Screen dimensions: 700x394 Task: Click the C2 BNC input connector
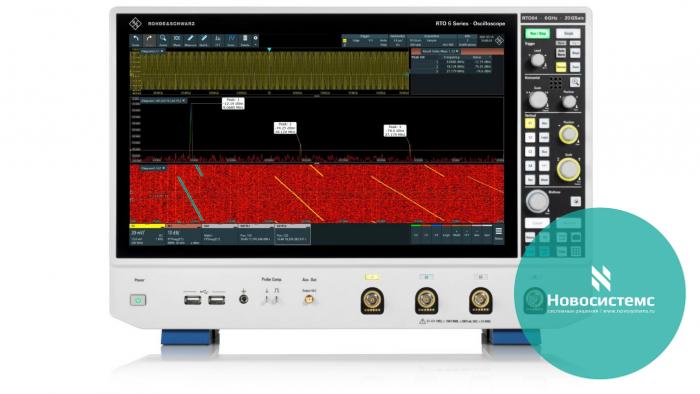(x=426, y=300)
